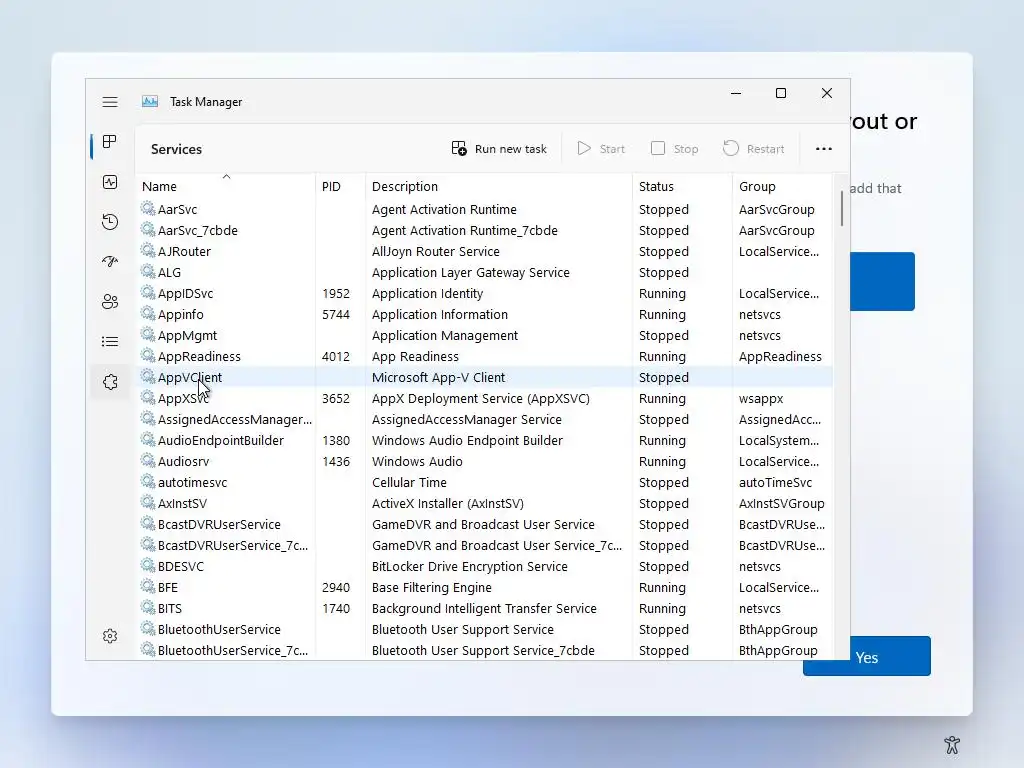This screenshot has width=1024, height=768.
Task: Click the gear icon beside Audiosrv
Action: click(148, 461)
